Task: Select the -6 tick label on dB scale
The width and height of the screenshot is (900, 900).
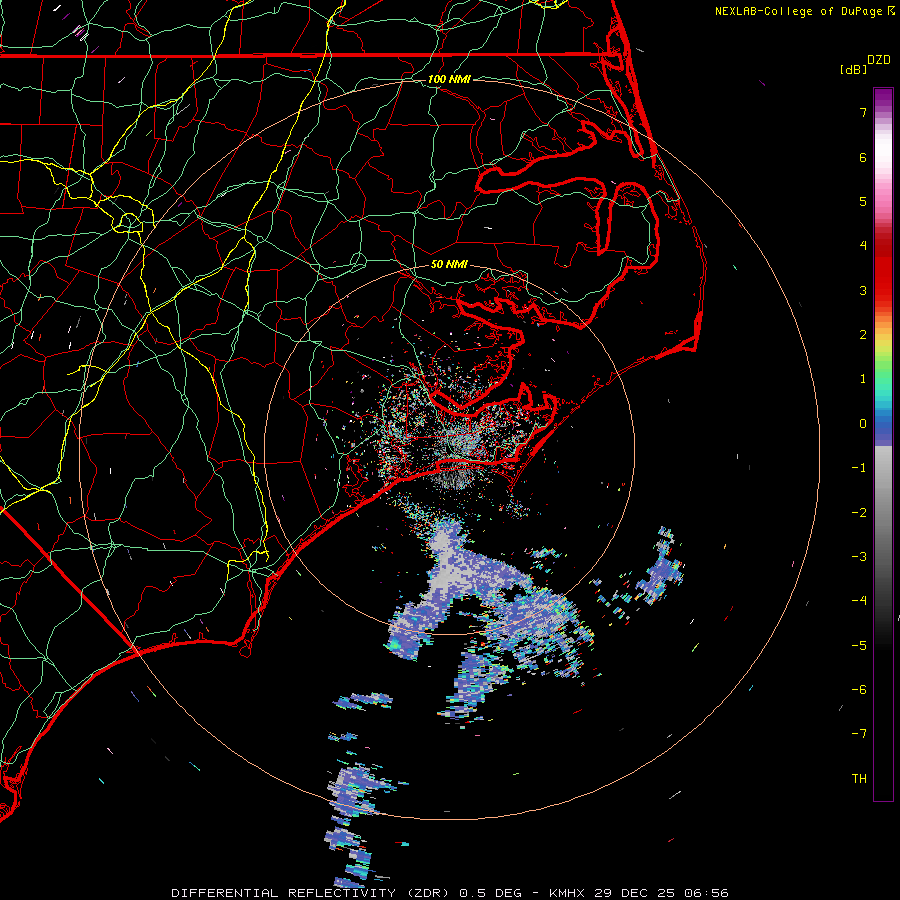Action: 859,690
